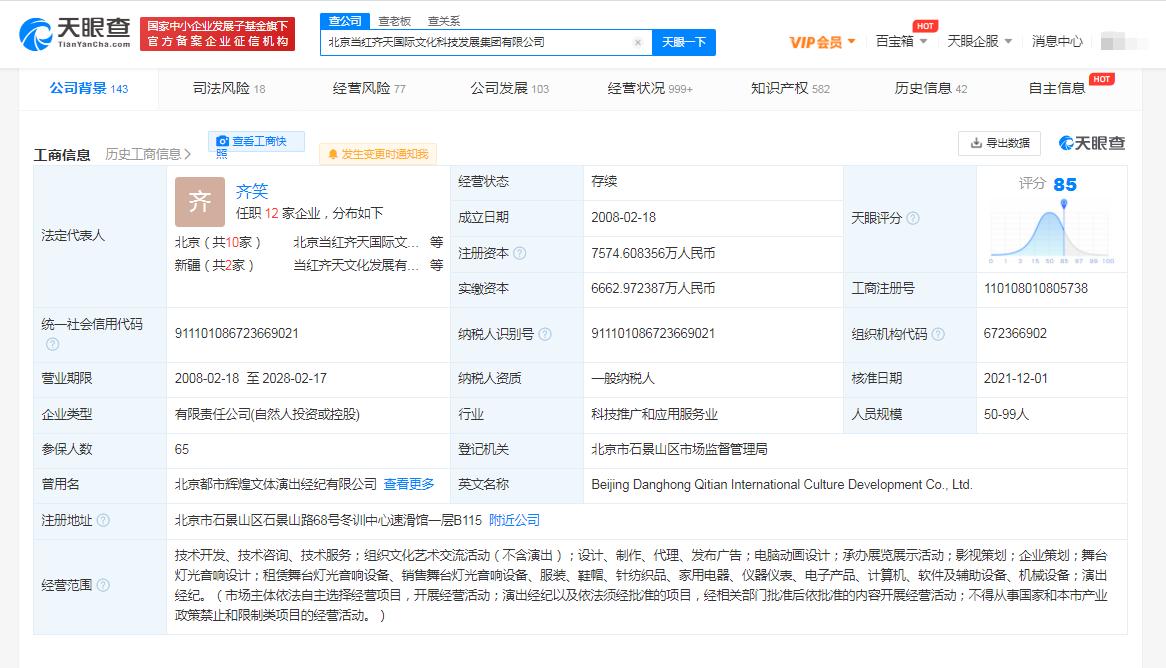Click the 组织机构代码 value 672366902
This screenshot has width=1166, height=668.
pos(1015,334)
